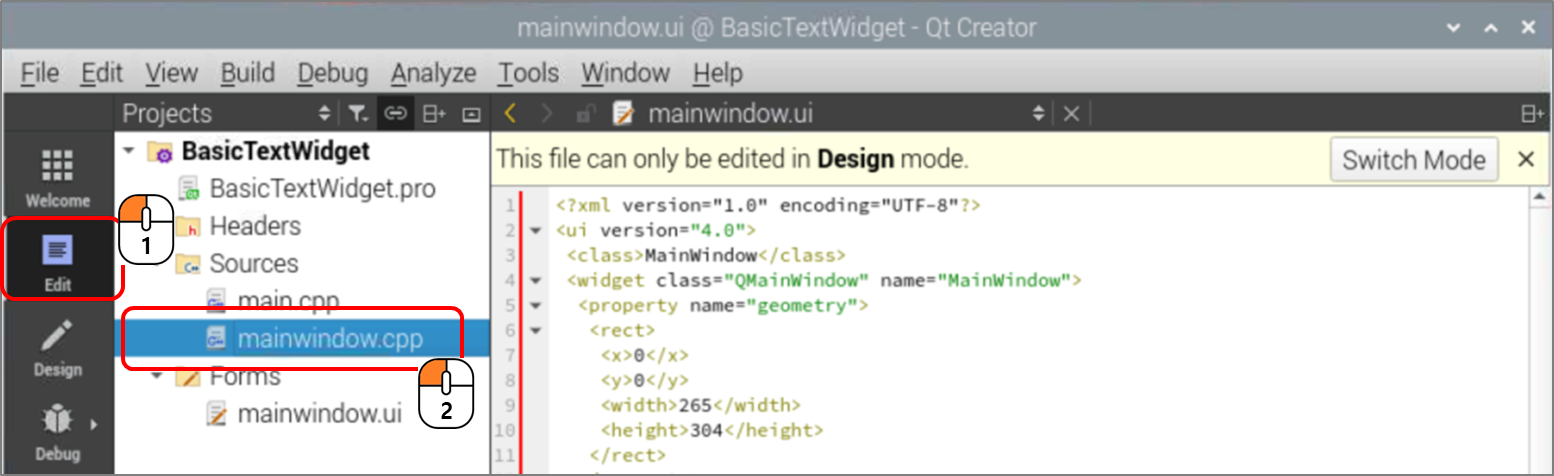The height and width of the screenshot is (476, 1554).
Task: Switch to Edit mode in sidebar
Action: (57, 262)
